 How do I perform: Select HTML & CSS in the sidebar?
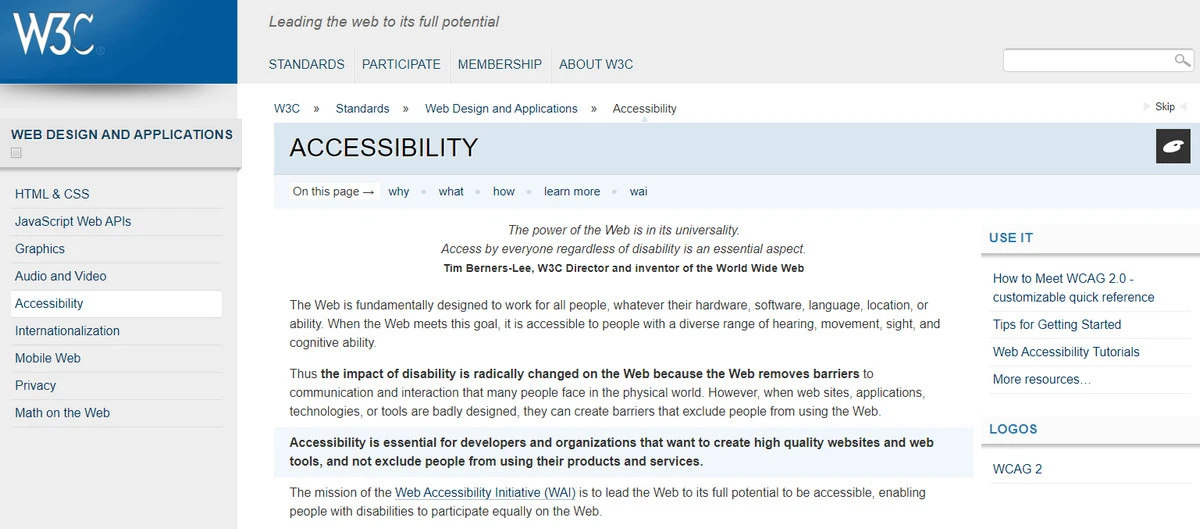(52, 194)
